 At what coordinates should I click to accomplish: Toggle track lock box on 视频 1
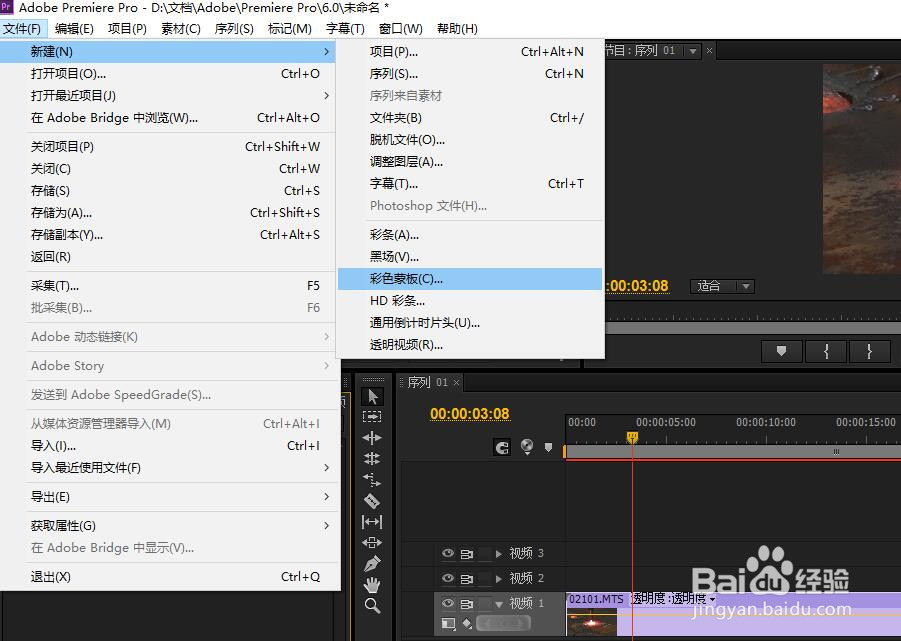coord(484,604)
